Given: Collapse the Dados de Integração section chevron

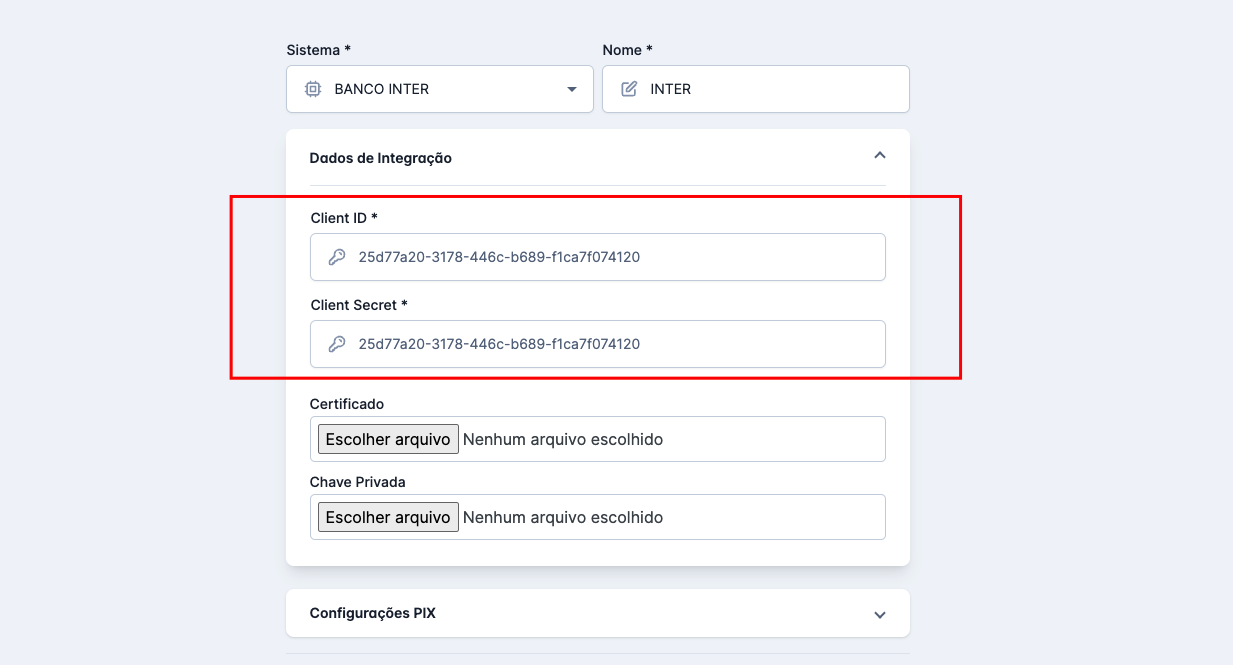Looking at the screenshot, I should 880,156.
